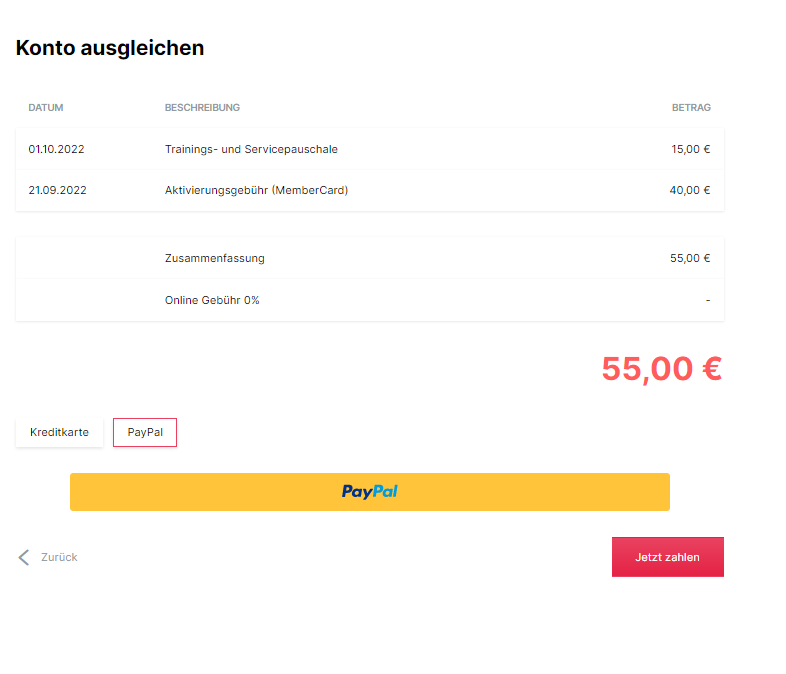Click the back chevron arrow icon

[24, 557]
